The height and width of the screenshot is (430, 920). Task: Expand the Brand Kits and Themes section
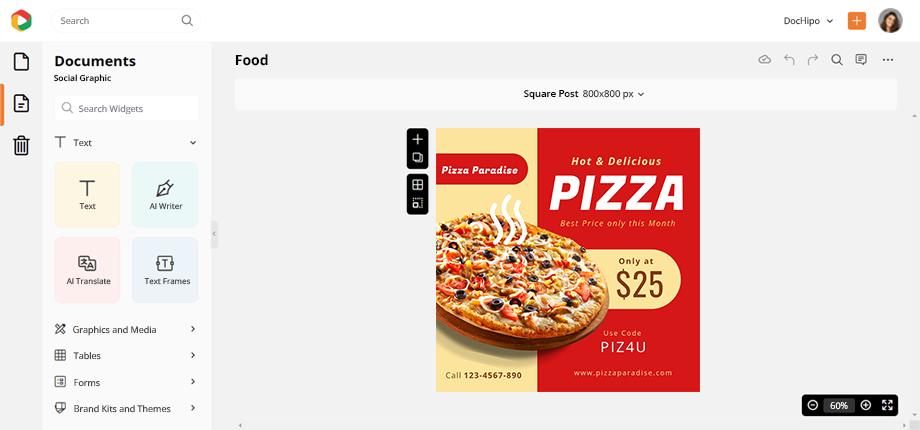coord(126,408)
